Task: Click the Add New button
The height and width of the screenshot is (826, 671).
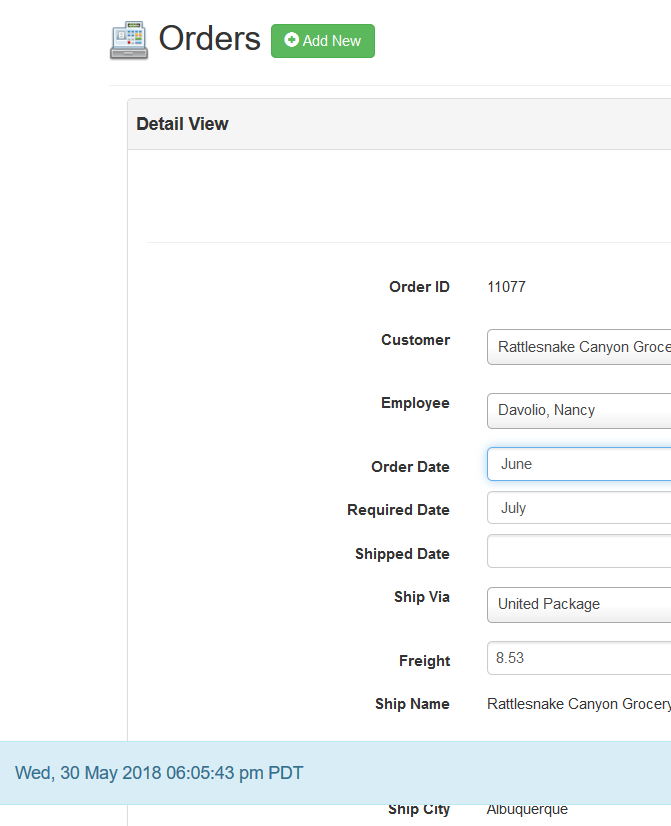Action: coord(322,42)
